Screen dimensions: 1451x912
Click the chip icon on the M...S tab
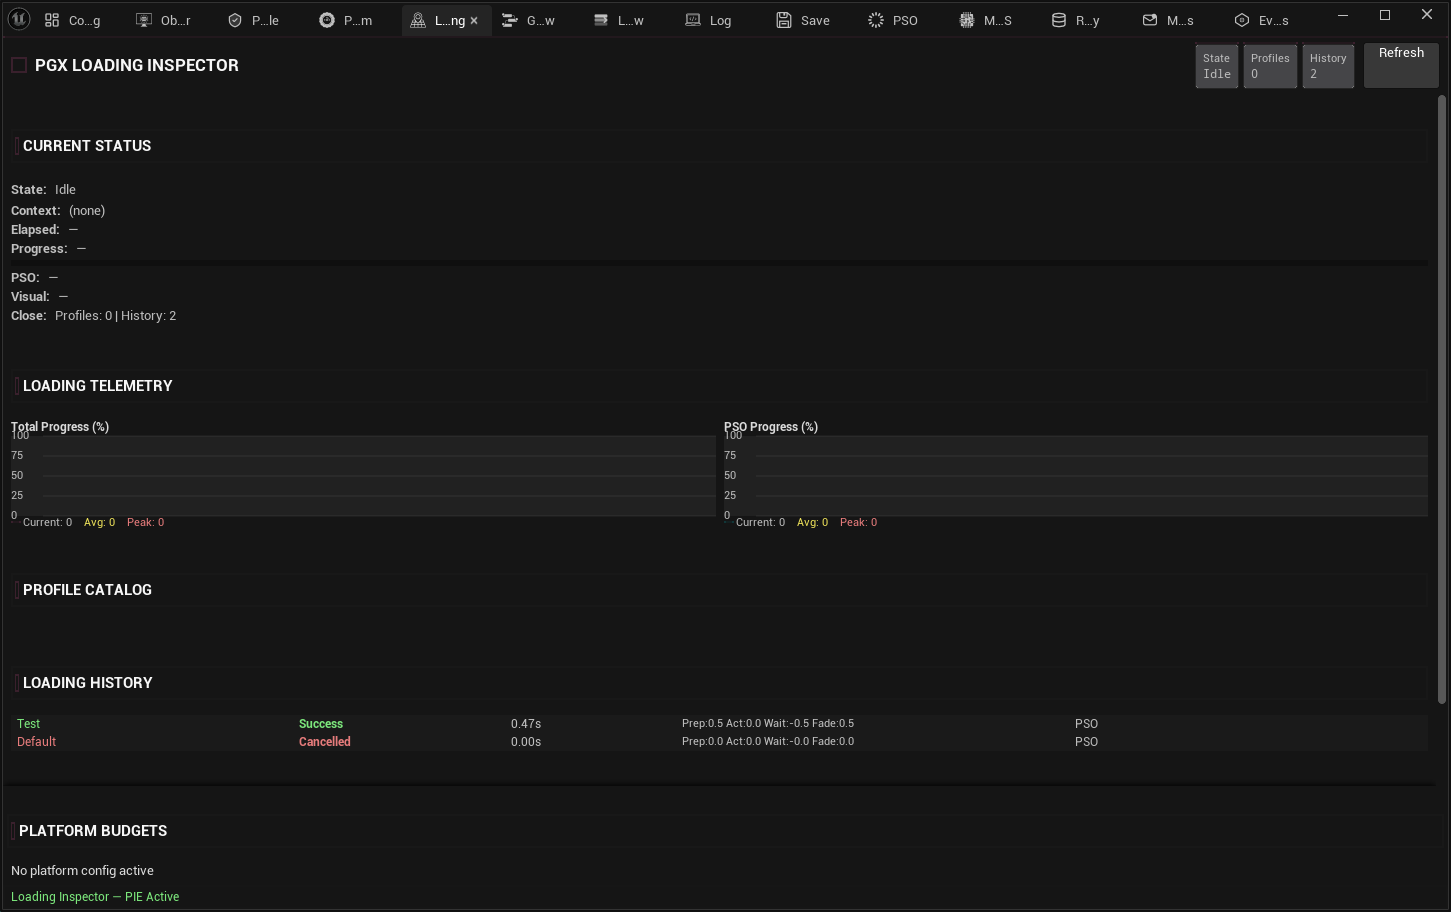967,20
